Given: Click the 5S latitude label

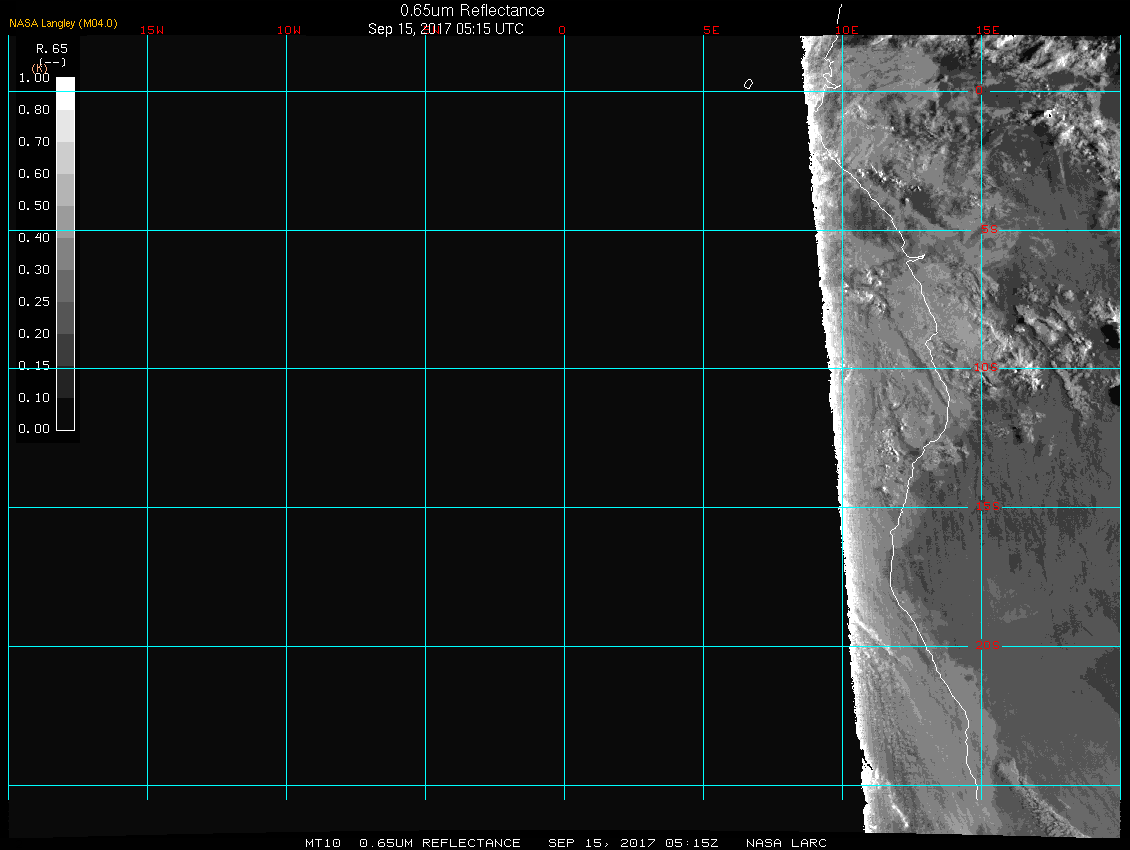Looking at the screenshot, I should (989, 229).
